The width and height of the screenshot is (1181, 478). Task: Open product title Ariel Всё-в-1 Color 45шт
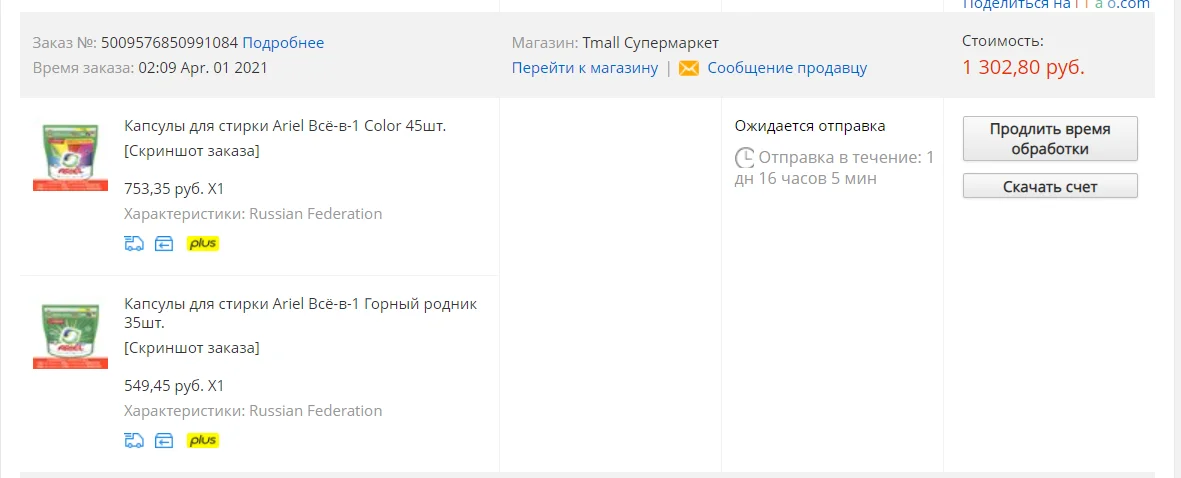(x=285, y=126)
